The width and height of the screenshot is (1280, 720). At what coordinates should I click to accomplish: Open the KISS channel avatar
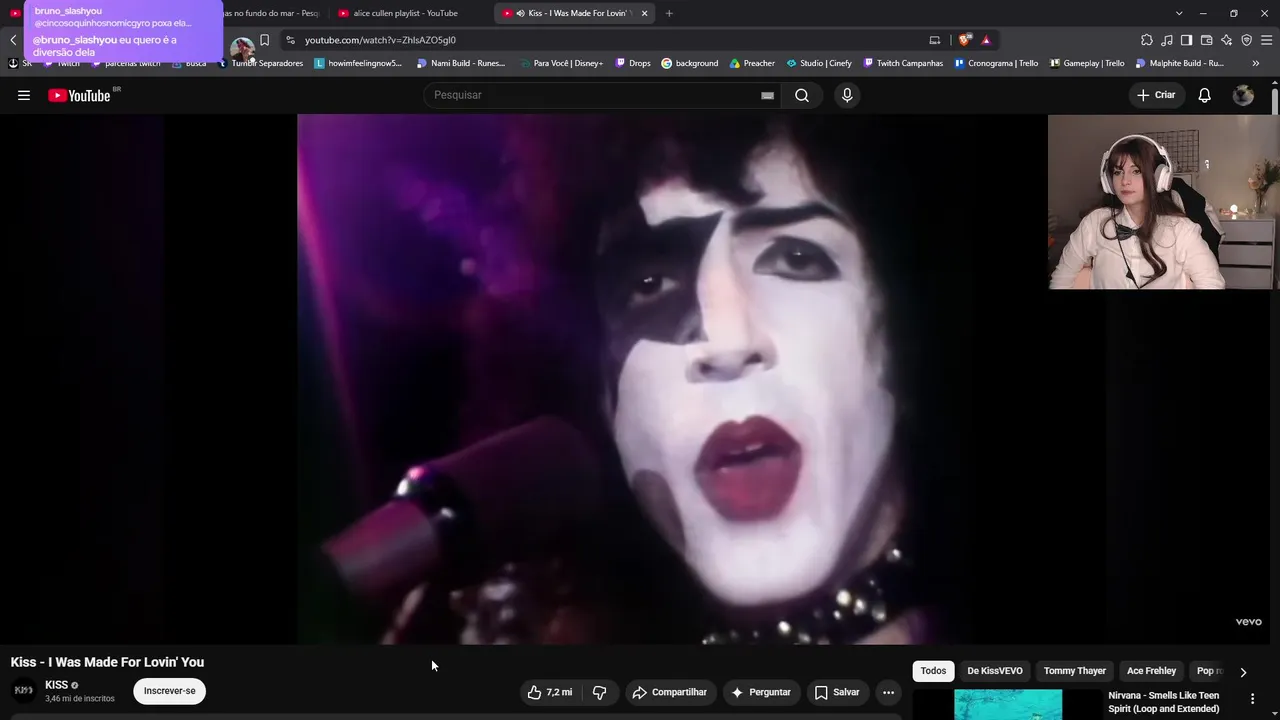24,691
